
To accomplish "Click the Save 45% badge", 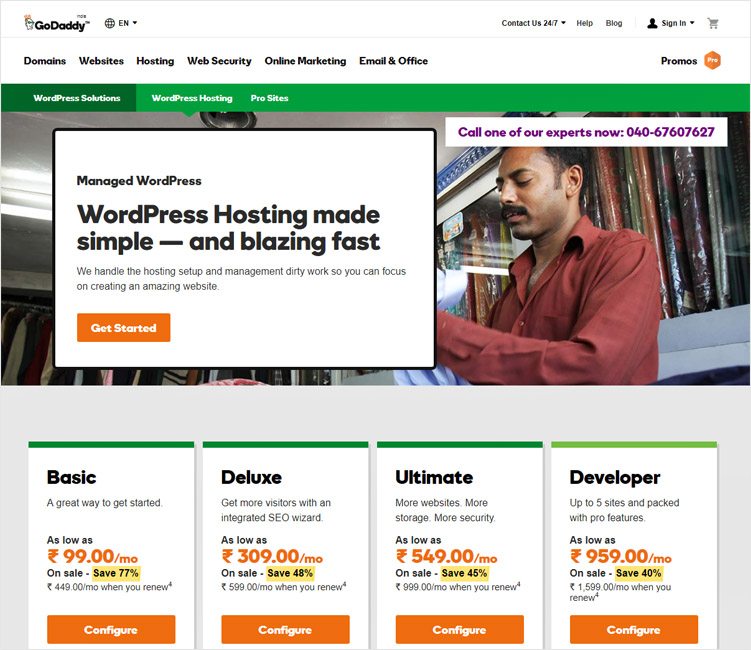I will point(465,573).
